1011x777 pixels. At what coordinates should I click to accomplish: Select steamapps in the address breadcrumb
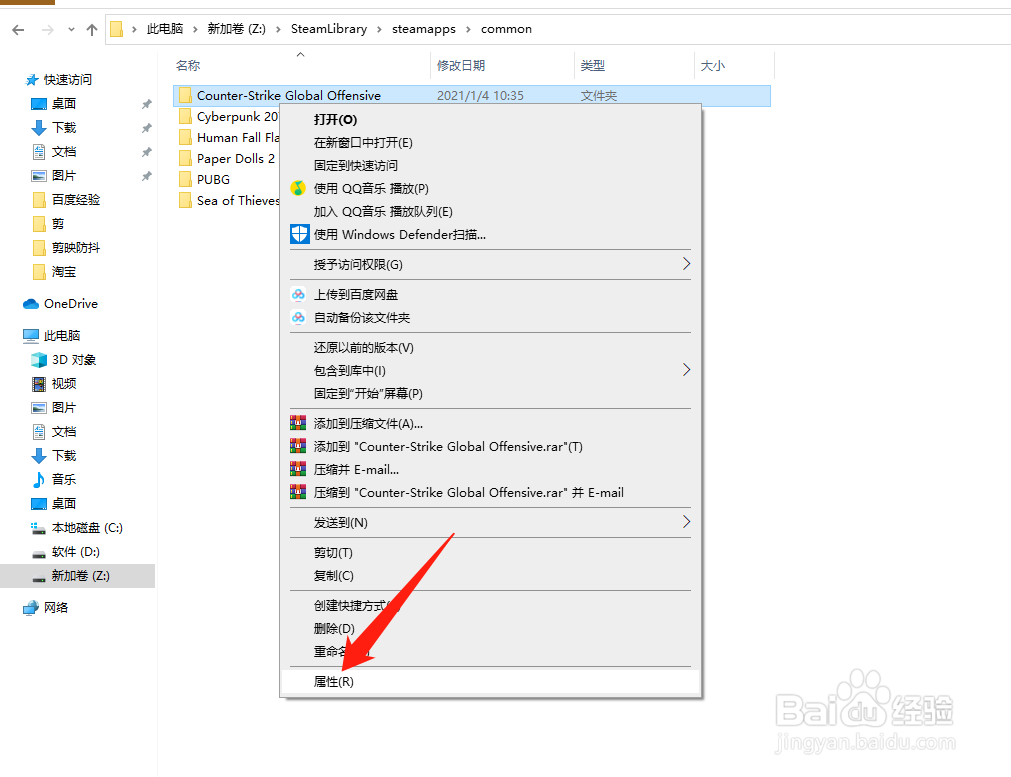(x=424, y=29)
